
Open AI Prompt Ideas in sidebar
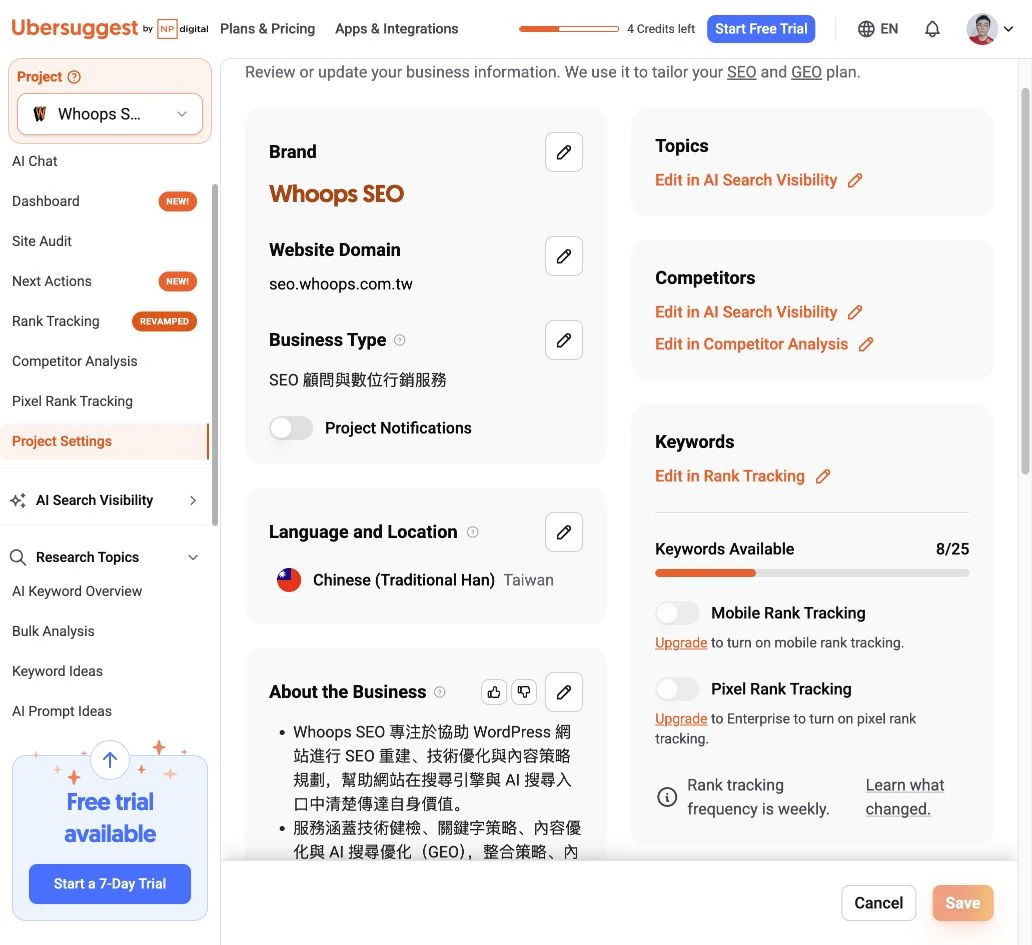click(62, 711)
